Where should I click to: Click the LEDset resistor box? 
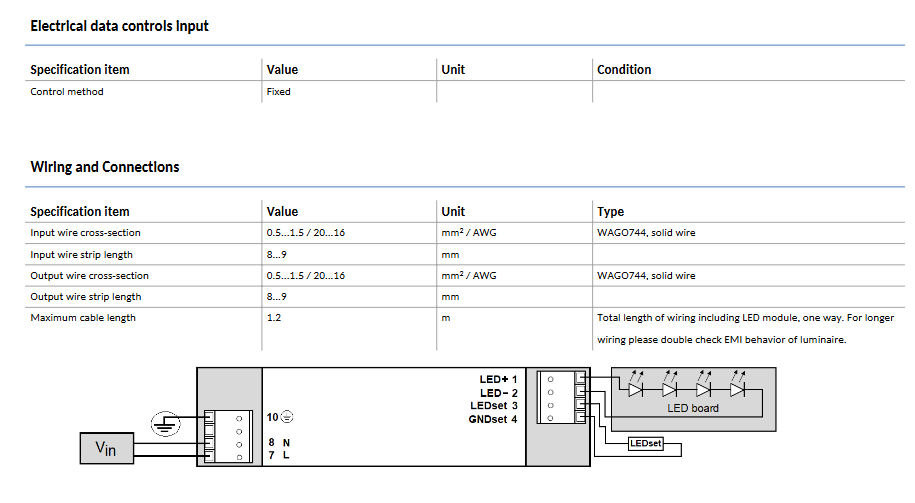(645, 442)
